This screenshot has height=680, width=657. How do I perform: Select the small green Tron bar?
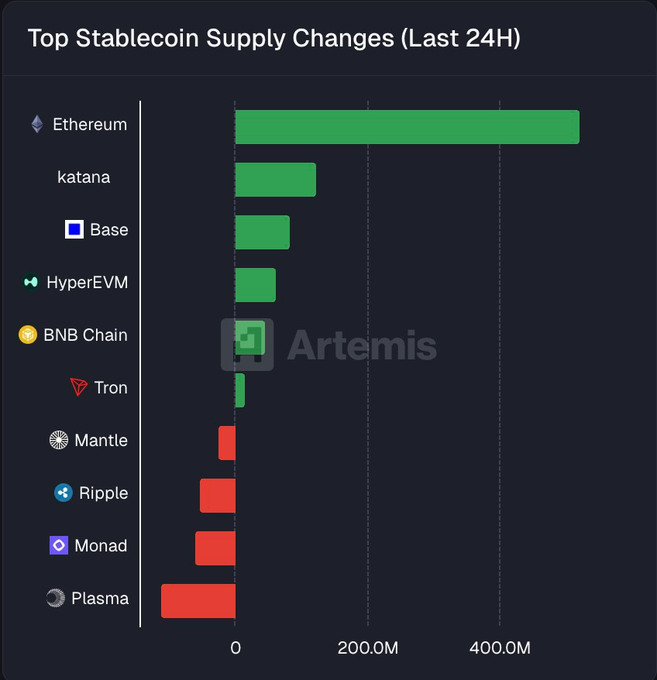pos(240,390)
